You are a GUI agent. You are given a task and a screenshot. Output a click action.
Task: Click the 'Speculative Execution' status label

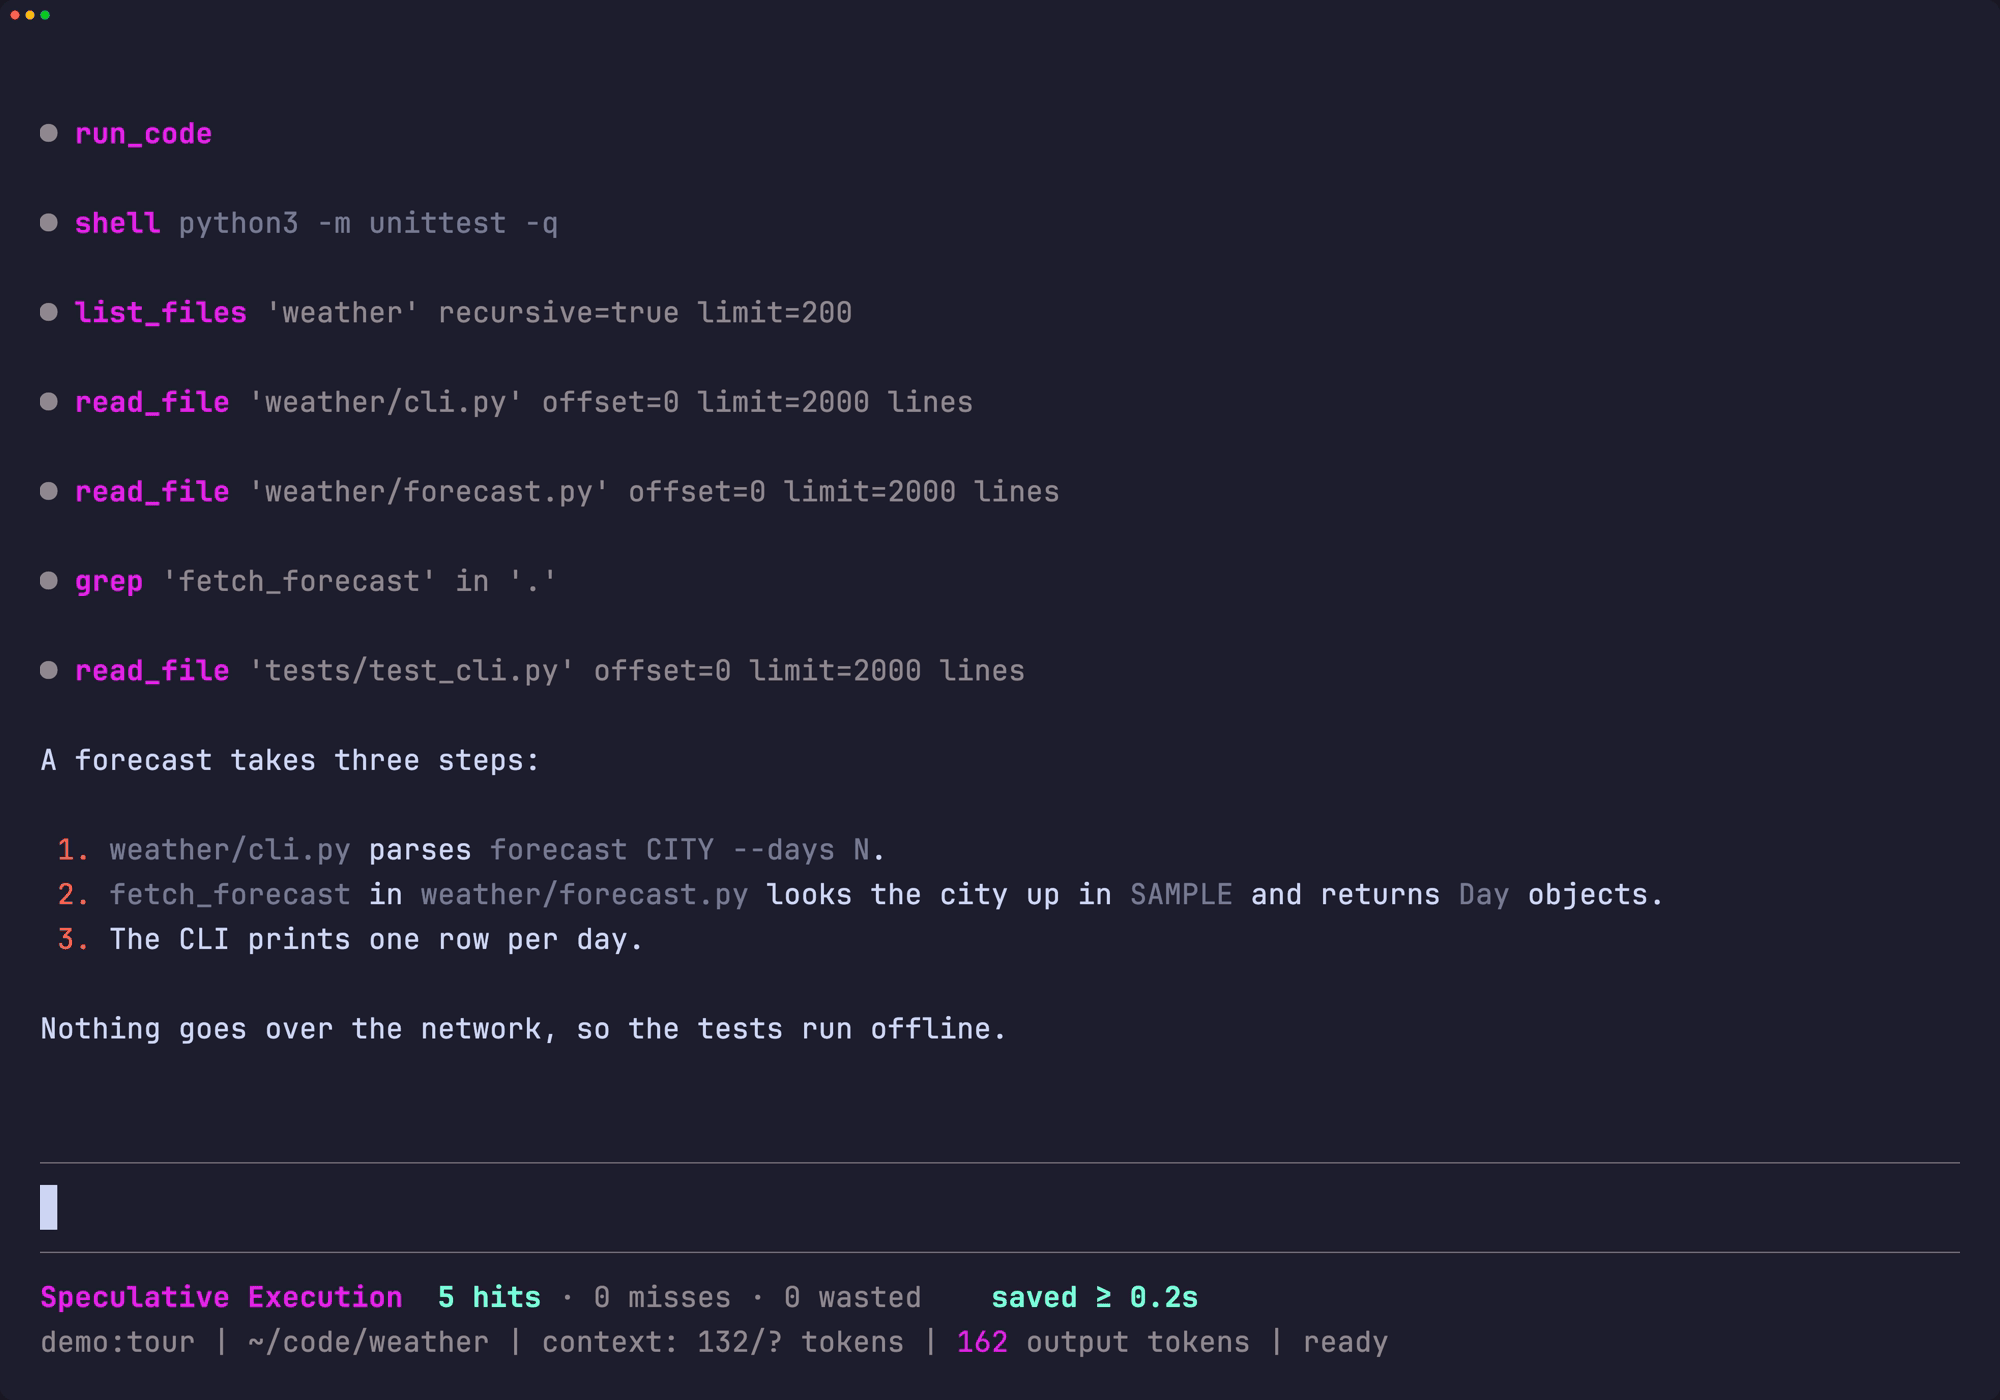[x=221, y=1297]
